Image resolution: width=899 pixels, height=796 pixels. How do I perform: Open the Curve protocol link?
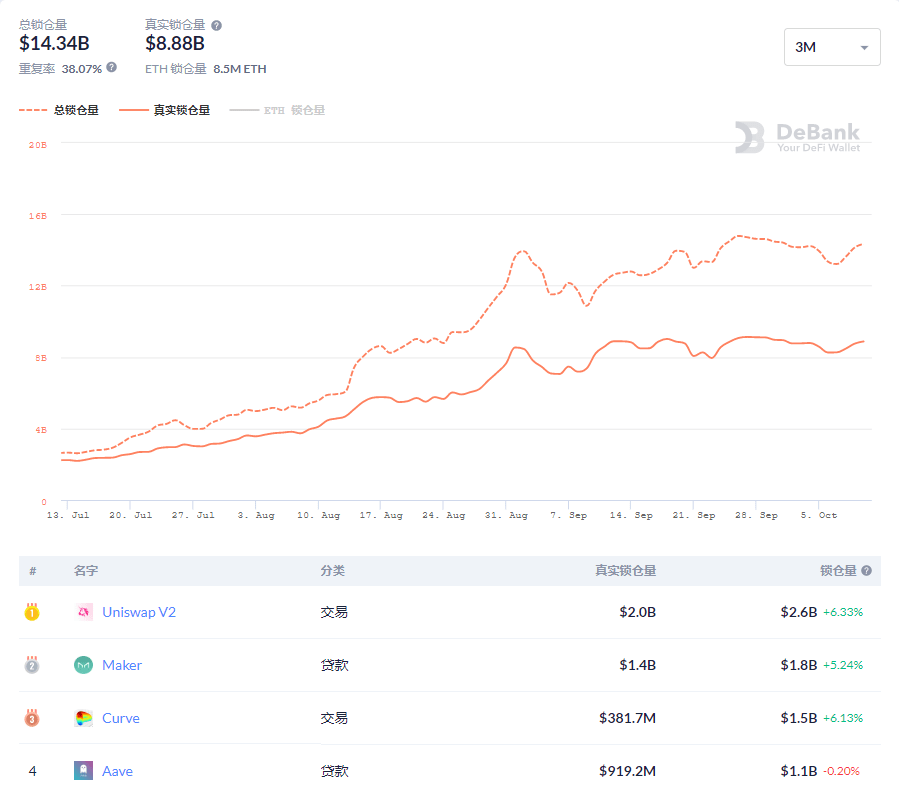point(120,718)
